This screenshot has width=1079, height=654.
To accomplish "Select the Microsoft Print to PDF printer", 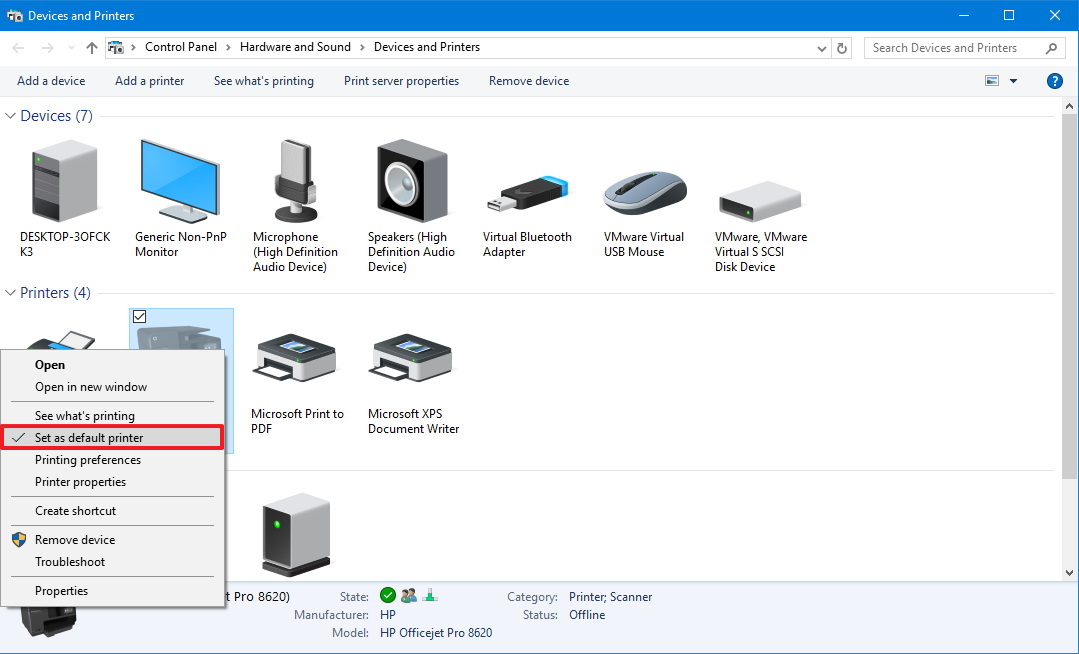I will (296, 360).
